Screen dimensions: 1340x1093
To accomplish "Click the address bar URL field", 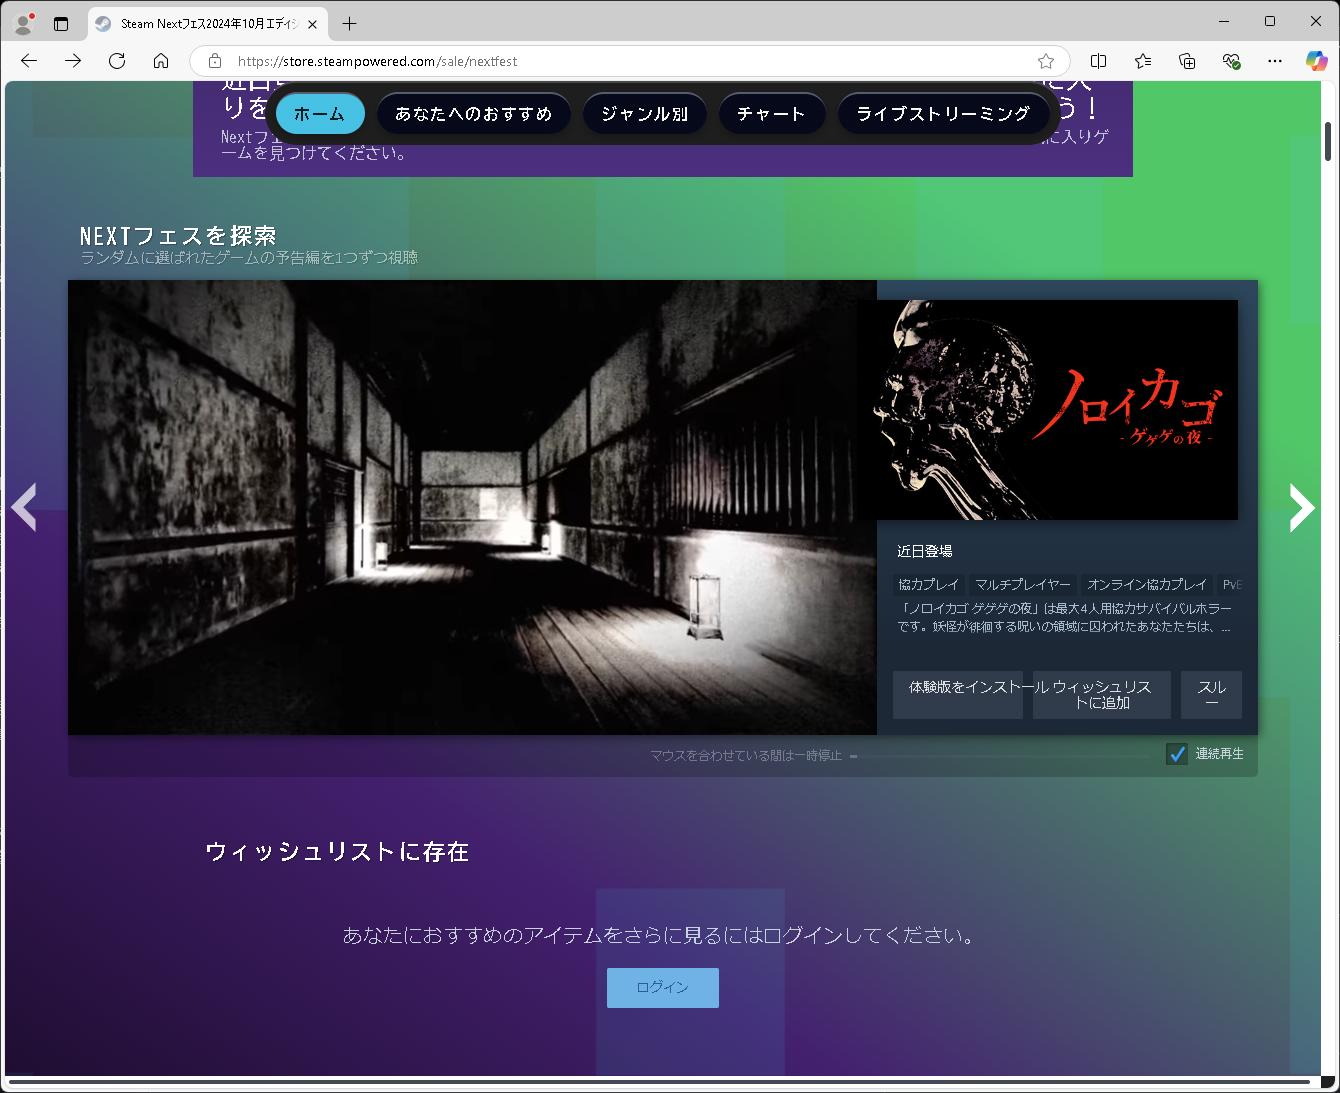I will (x=420, y=61).
